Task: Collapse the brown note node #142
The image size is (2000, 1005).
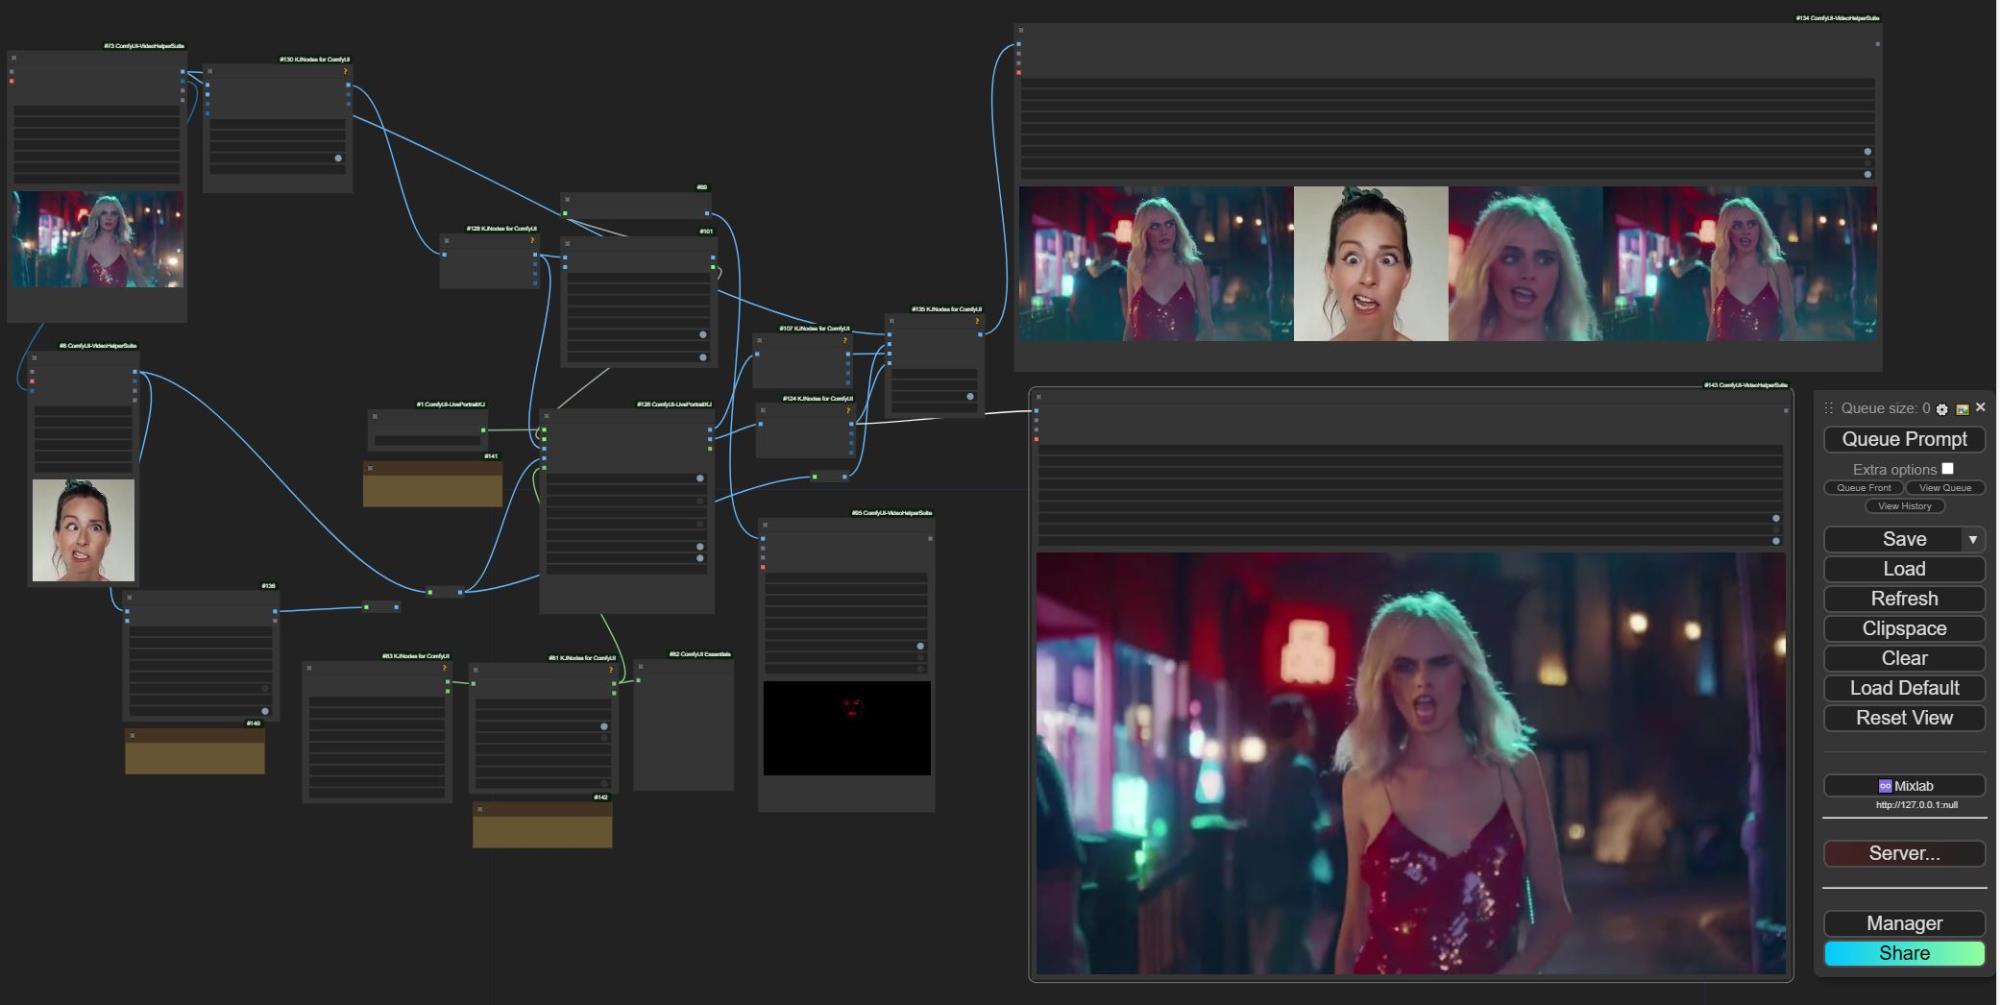Action: coord(480,809)
